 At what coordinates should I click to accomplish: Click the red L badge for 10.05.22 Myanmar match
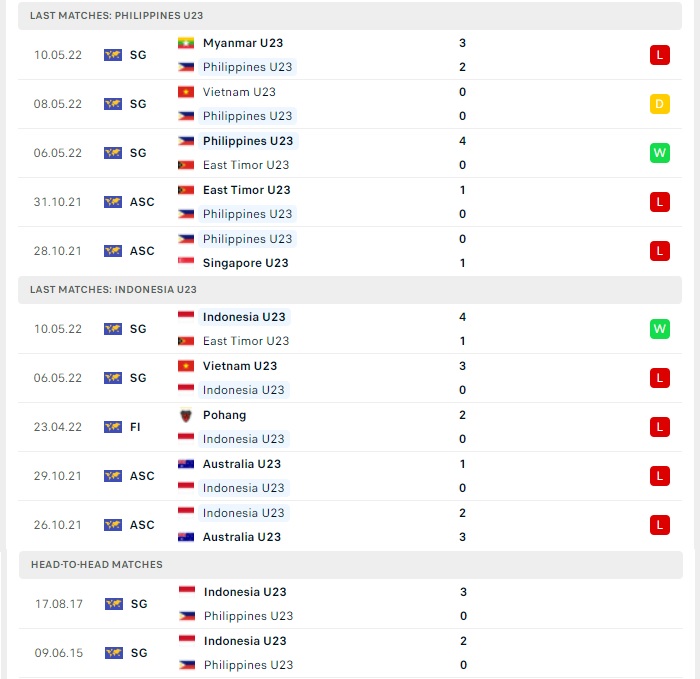click(x=659, y=55)
